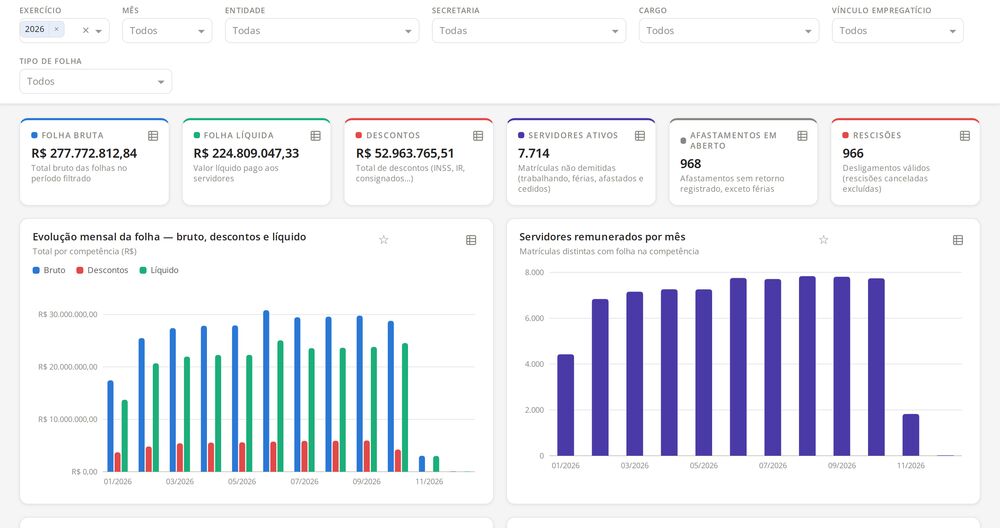Favorite the Servidores remunerados por mês chart
Viewport: 1000px width, 528px height.
click(x=823, y=240)
